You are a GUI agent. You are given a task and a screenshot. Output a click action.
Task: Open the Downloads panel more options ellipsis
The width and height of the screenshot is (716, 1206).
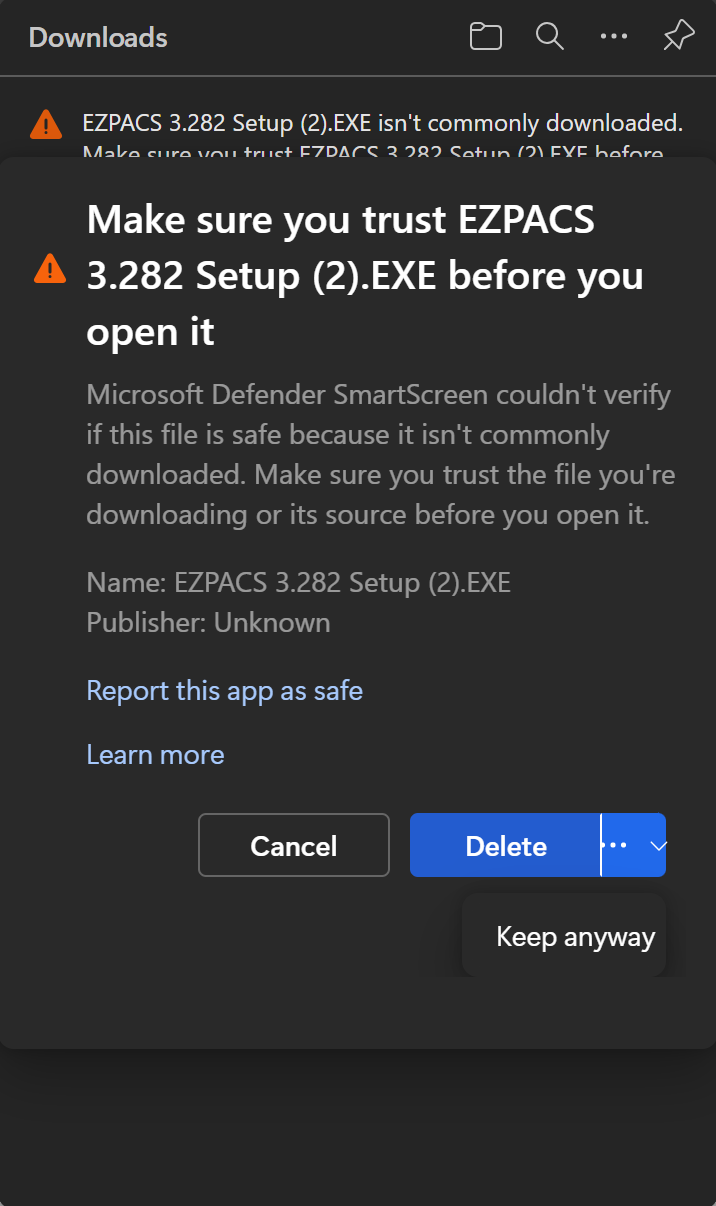(x=613, y=37)
